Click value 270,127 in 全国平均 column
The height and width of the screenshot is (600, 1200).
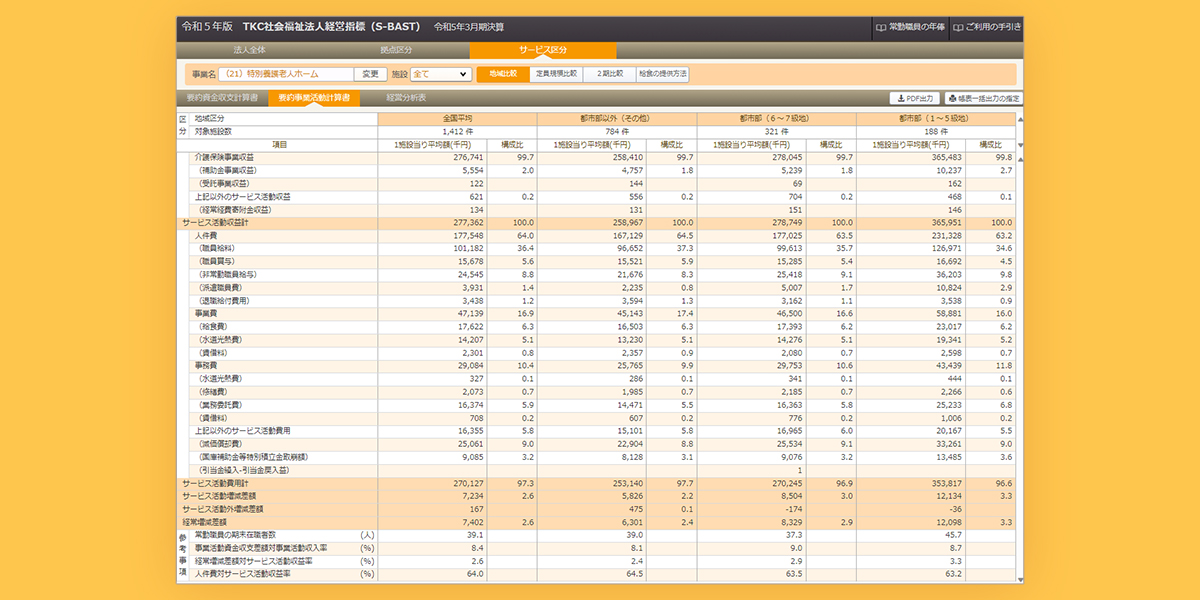(468, 483)
